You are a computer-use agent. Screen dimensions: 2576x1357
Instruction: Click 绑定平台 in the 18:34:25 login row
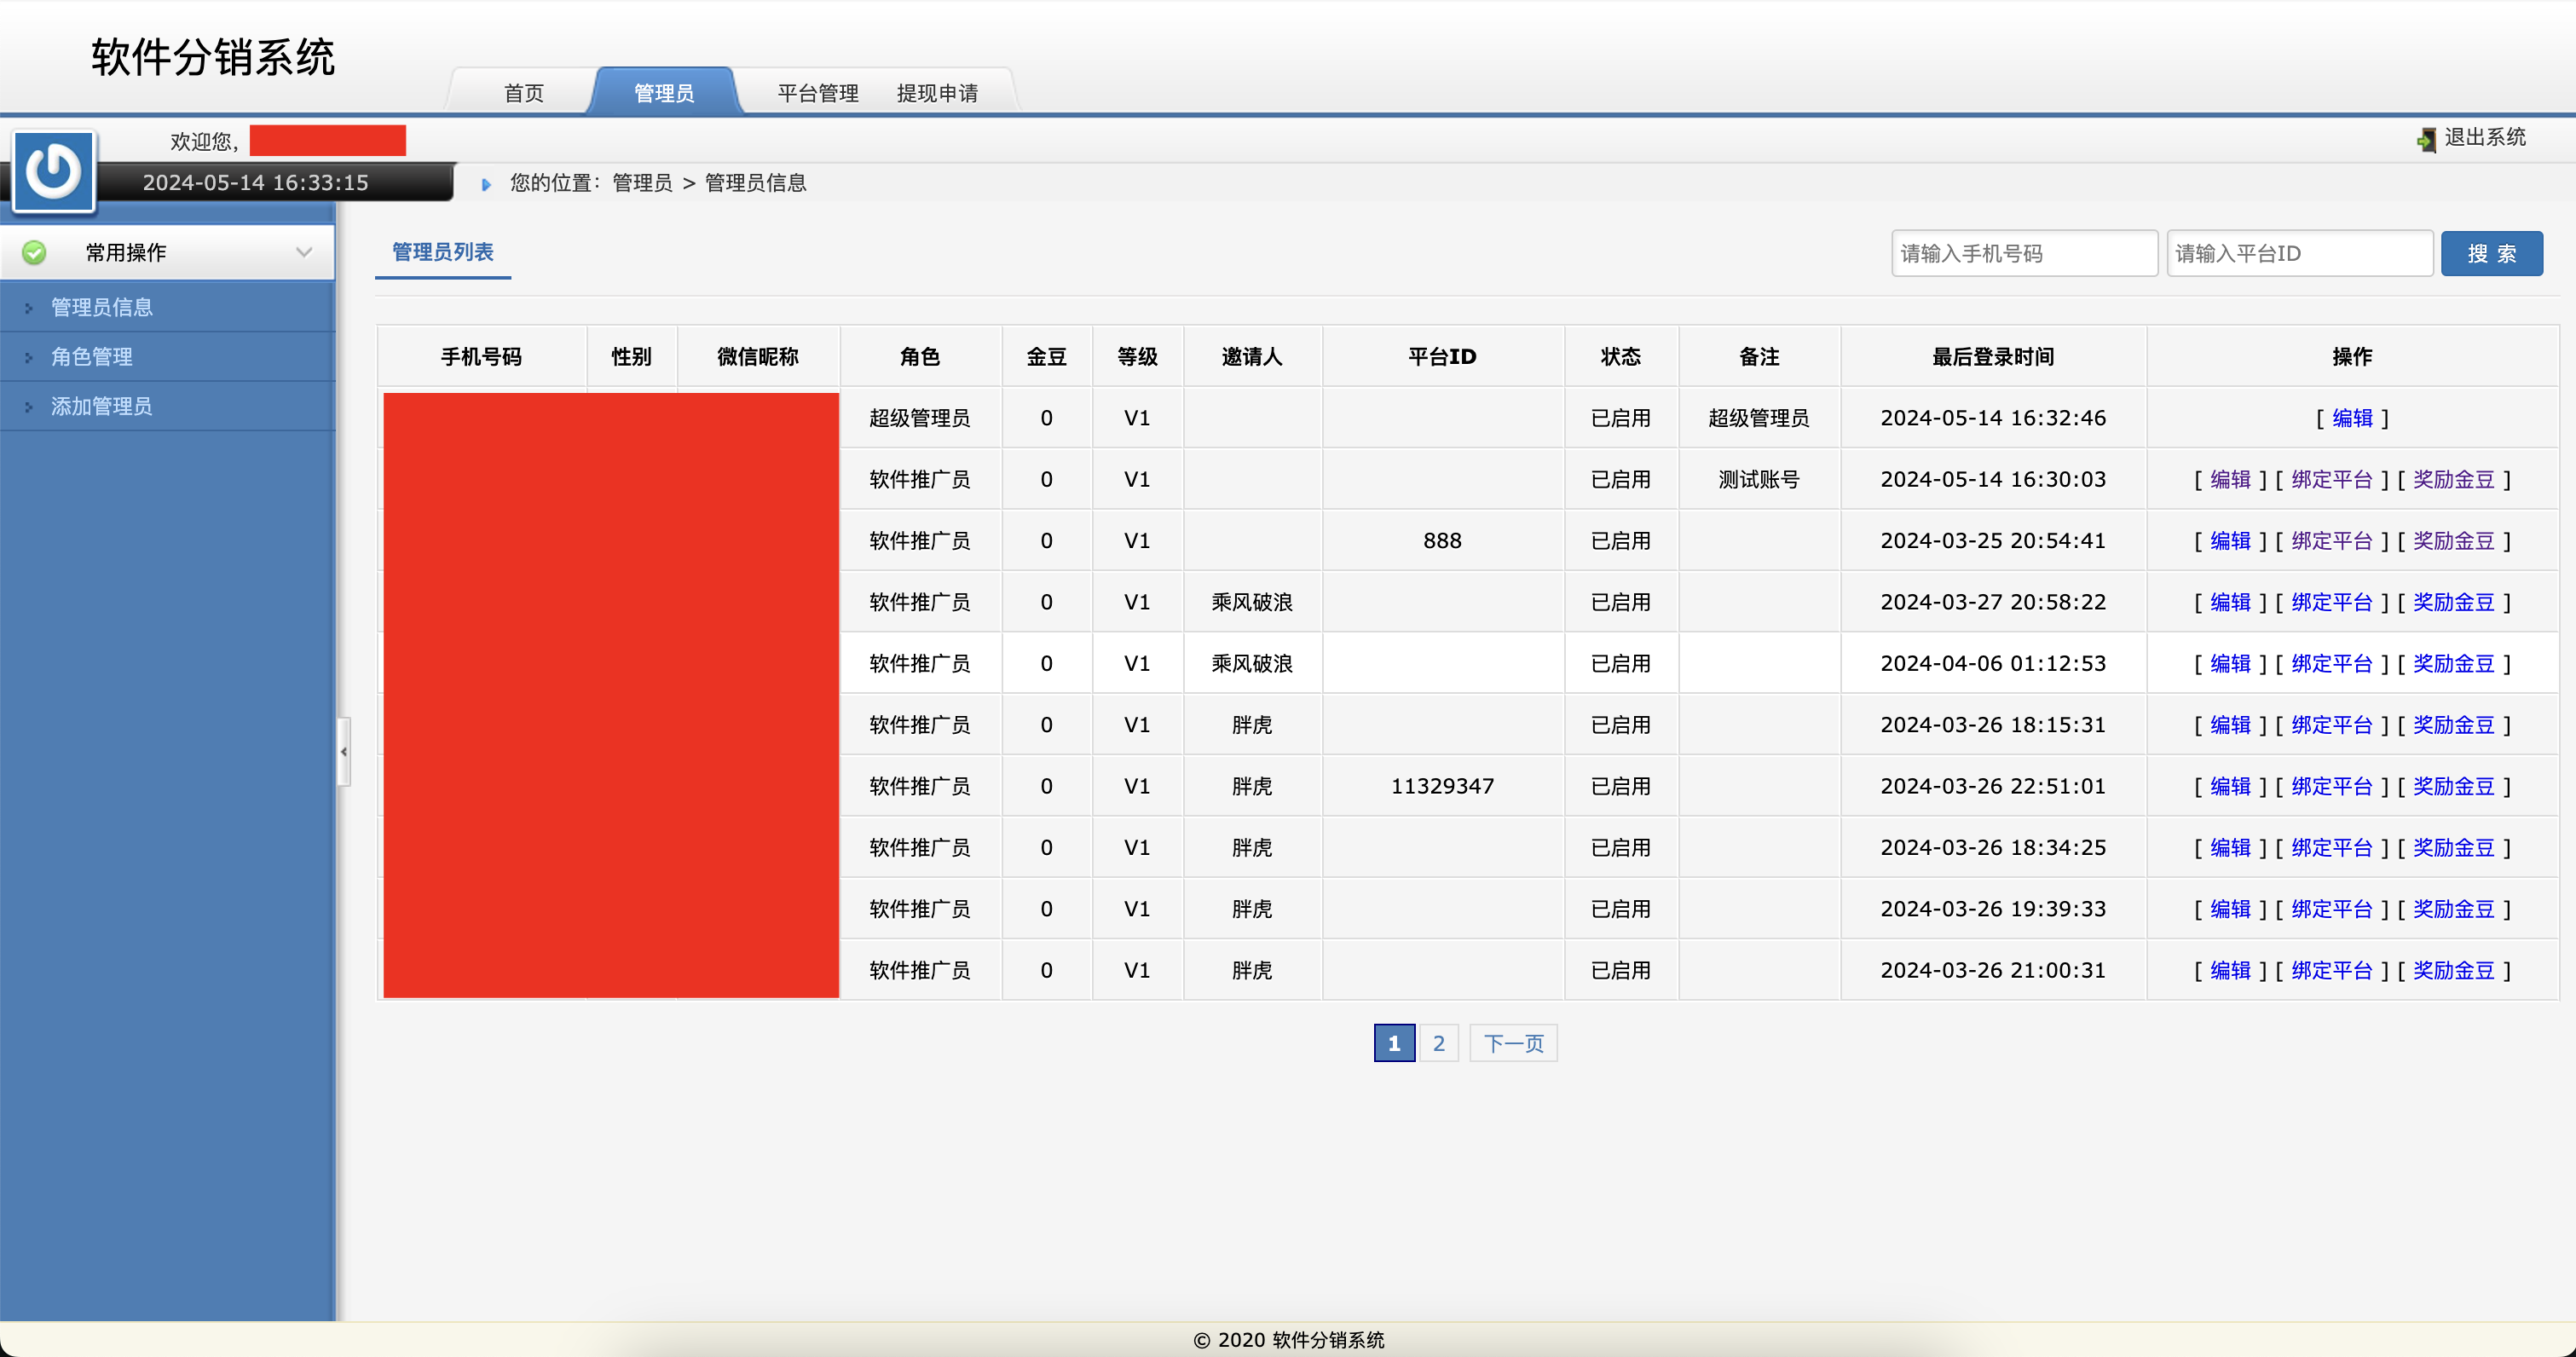(x=2332, y=847)
